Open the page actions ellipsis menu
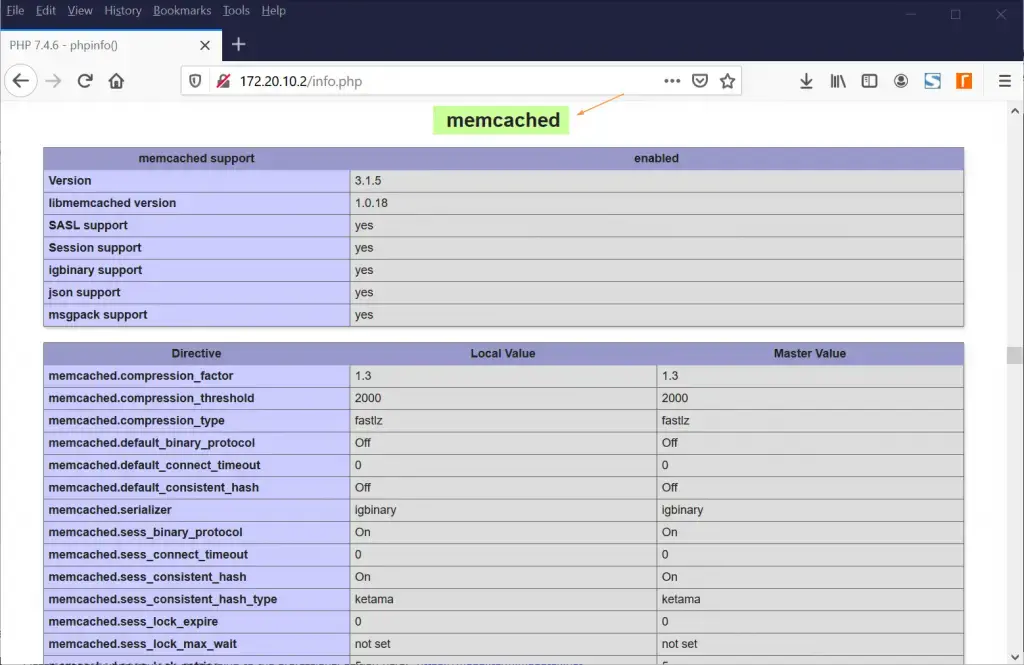1024x665 pixels. click(672, 80)
